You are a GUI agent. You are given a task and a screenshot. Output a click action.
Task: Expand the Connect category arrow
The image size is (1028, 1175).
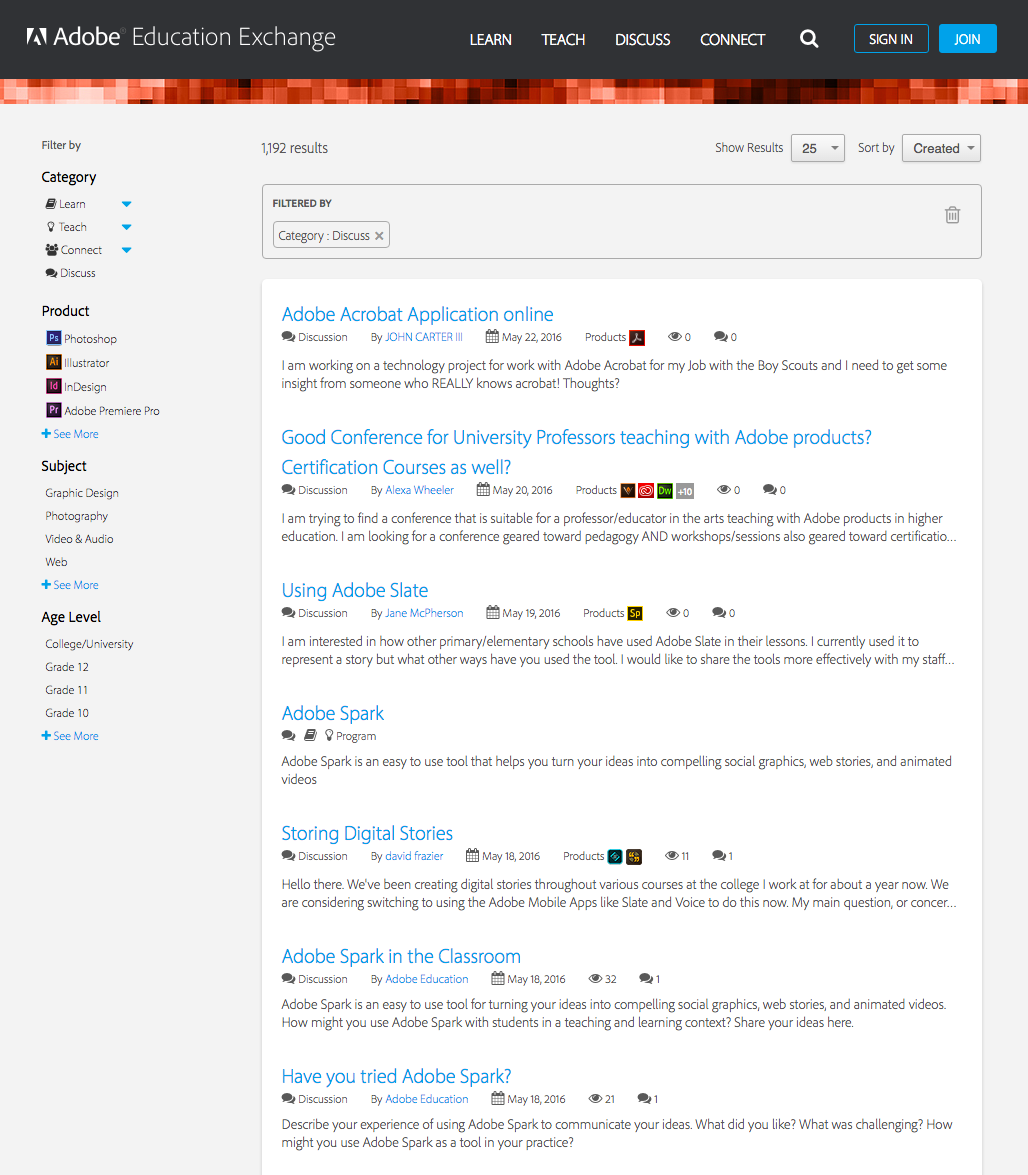pyautogui.click(x=127, y=250)
